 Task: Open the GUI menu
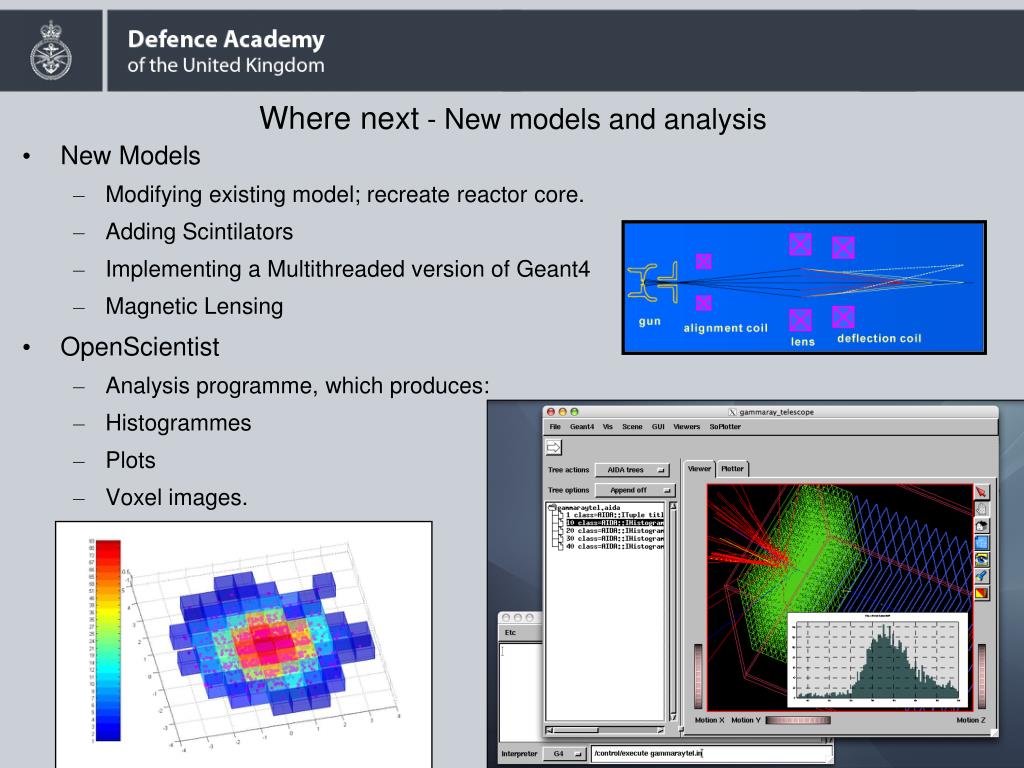[658, 426]
